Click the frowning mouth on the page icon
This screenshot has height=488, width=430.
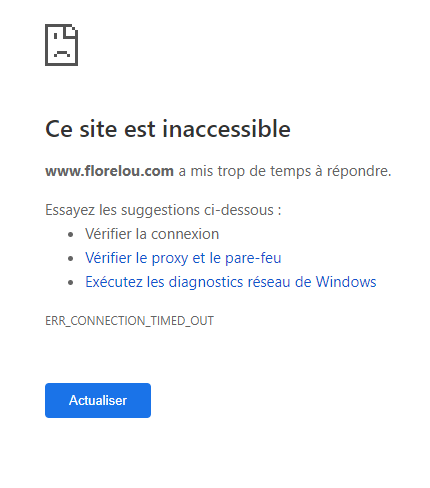pyautogui.click(x=62, y=54)
